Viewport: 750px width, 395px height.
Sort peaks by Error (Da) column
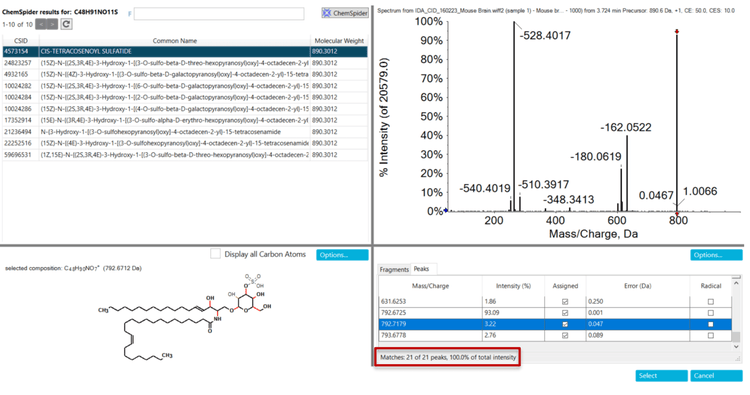pyautogui.click(x=638, y=286)
